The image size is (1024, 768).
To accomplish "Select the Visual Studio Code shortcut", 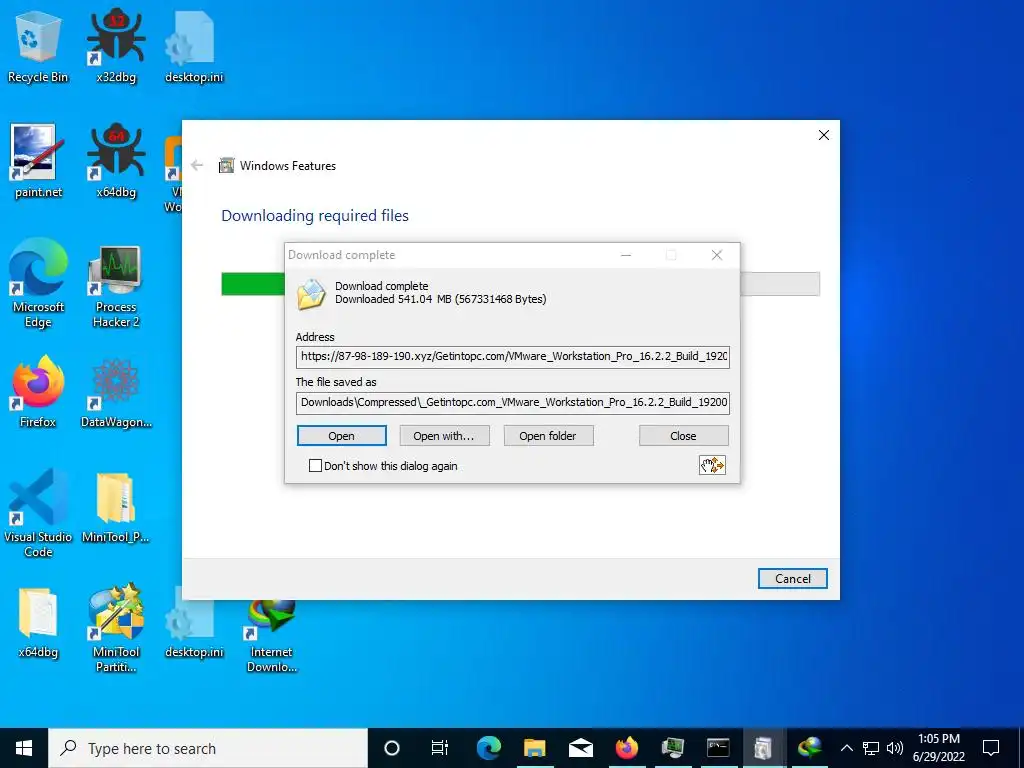I will [x=38, y=513].
